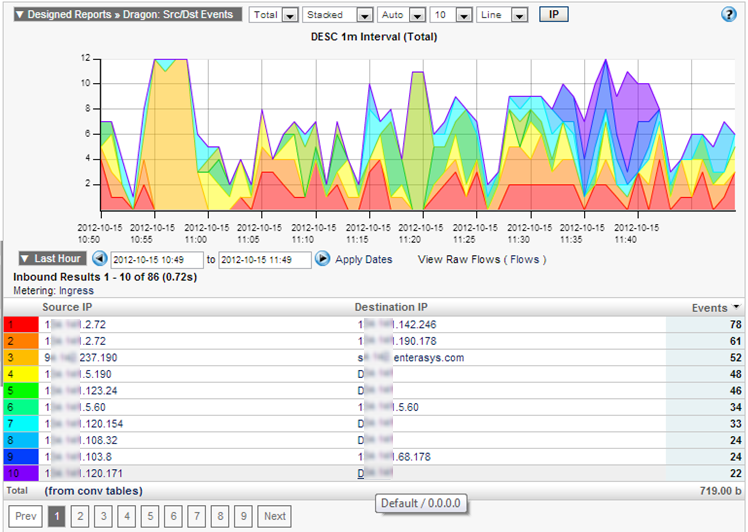Click the purple color swatch for row 10
Viewport: 748px width, 532px height.
(20, 471)
